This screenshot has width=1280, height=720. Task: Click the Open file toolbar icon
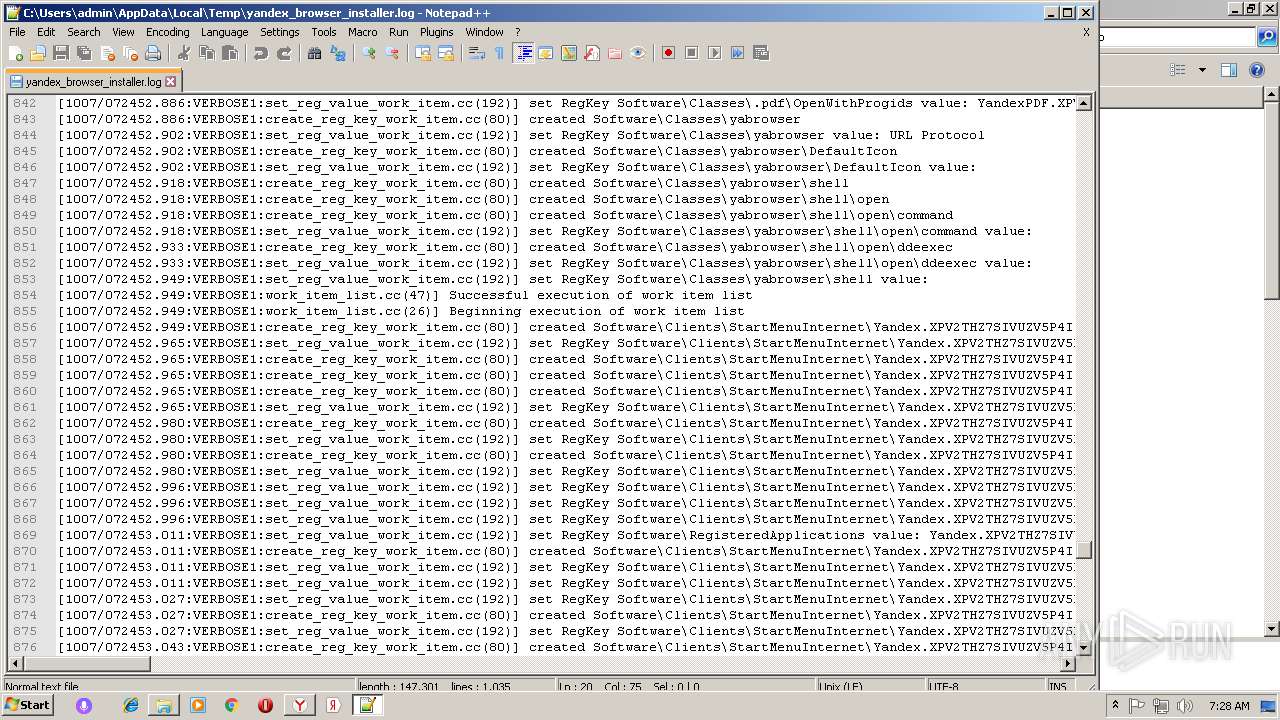coord(38,53)
